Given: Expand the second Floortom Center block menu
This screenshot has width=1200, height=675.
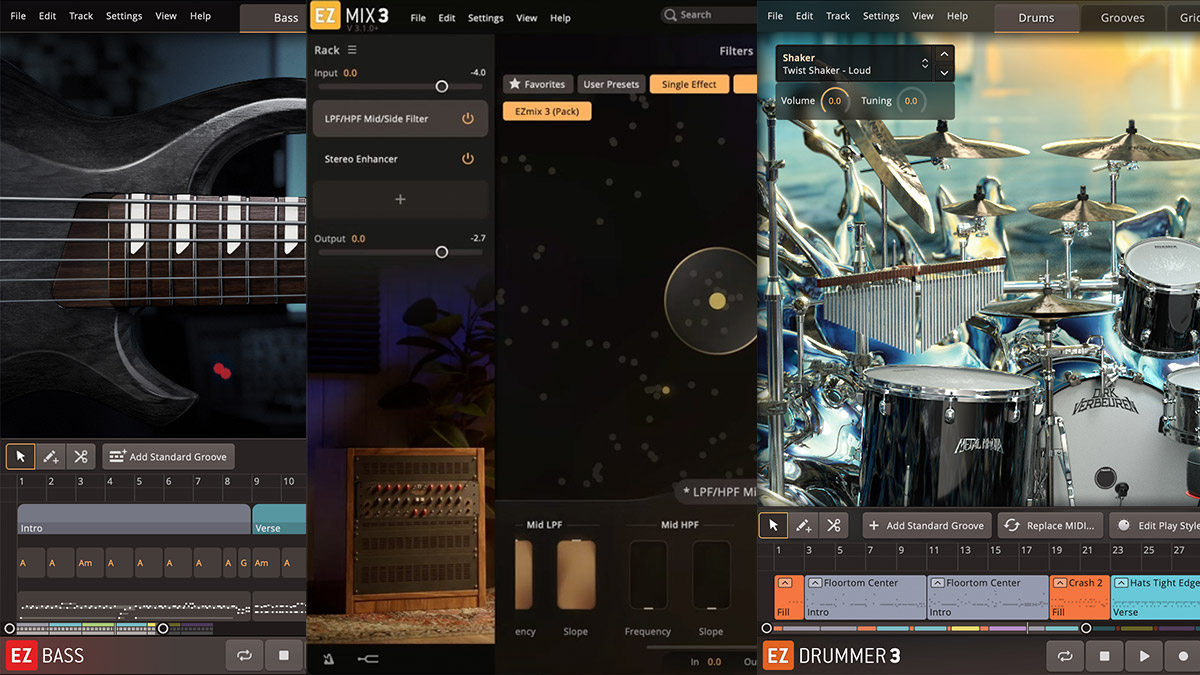Looking at the screenshot, I should [x=937, y=583].
